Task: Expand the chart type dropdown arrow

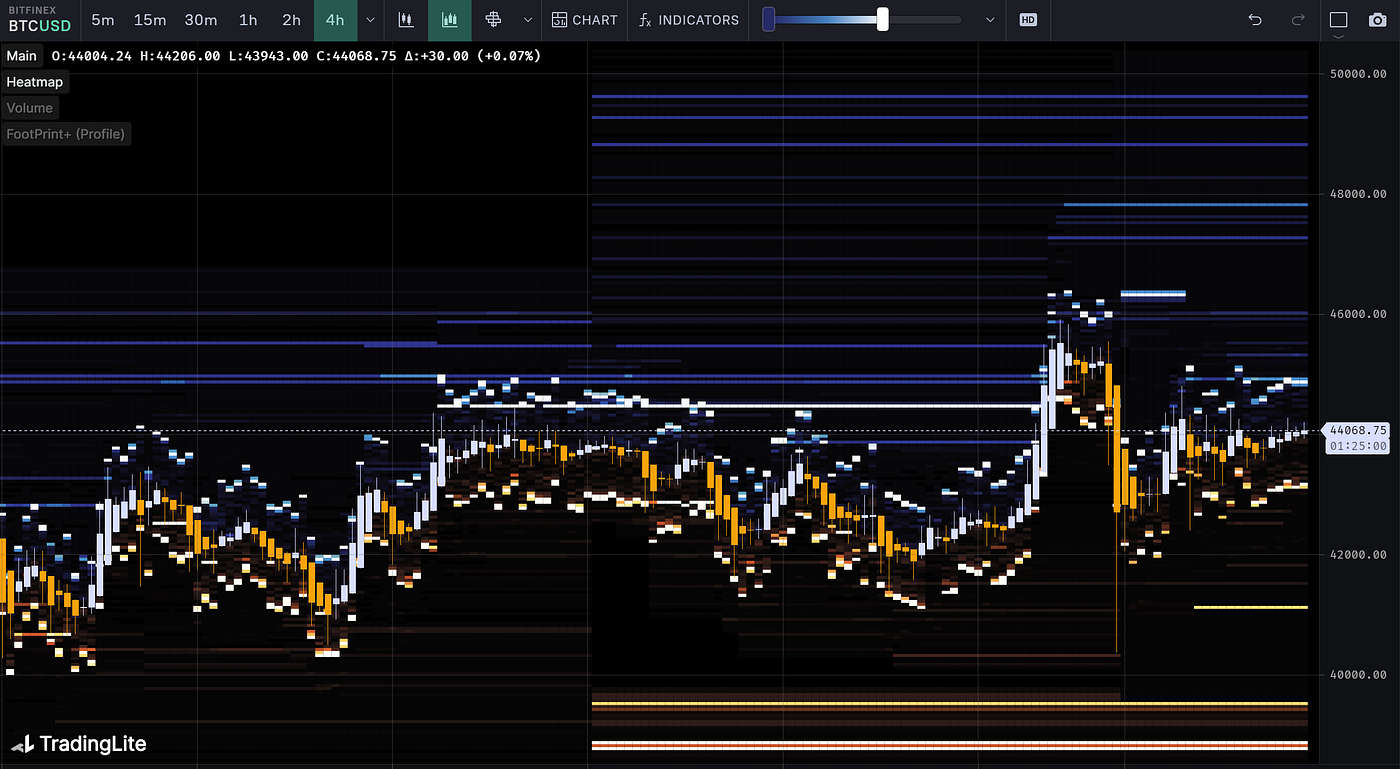Action: 528,20
